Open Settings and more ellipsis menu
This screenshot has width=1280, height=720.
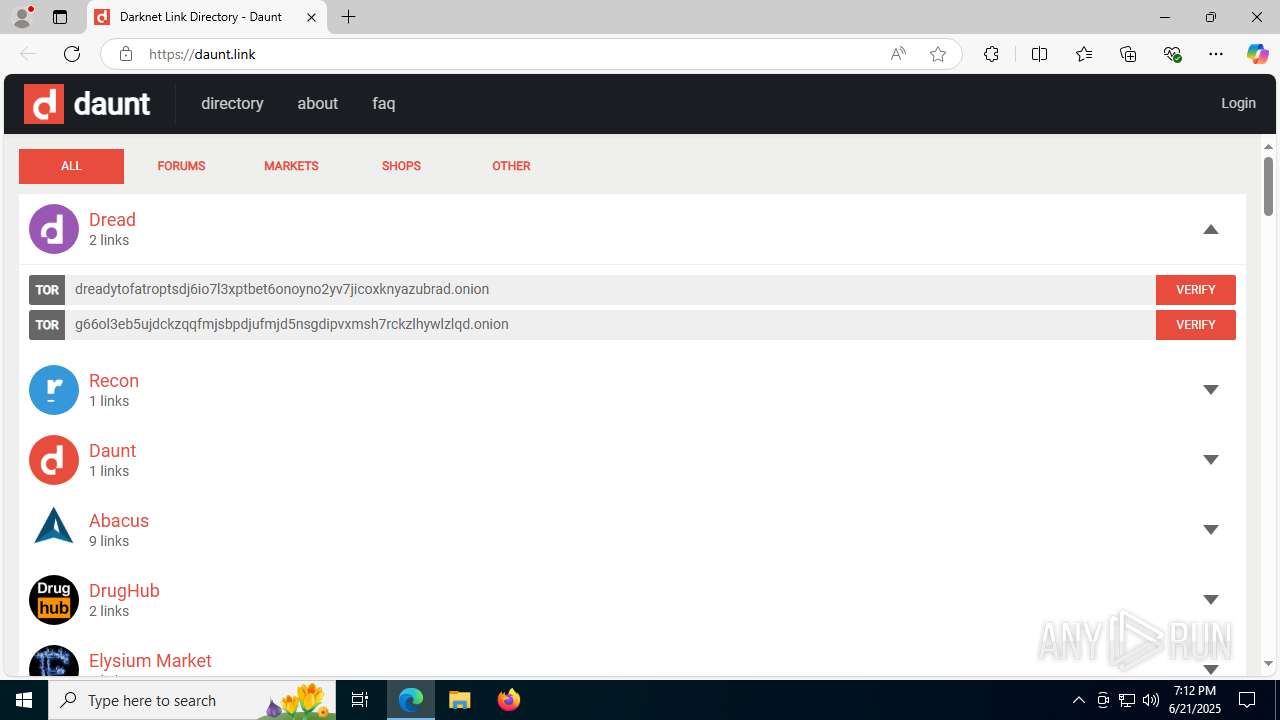pos(1216,54)
